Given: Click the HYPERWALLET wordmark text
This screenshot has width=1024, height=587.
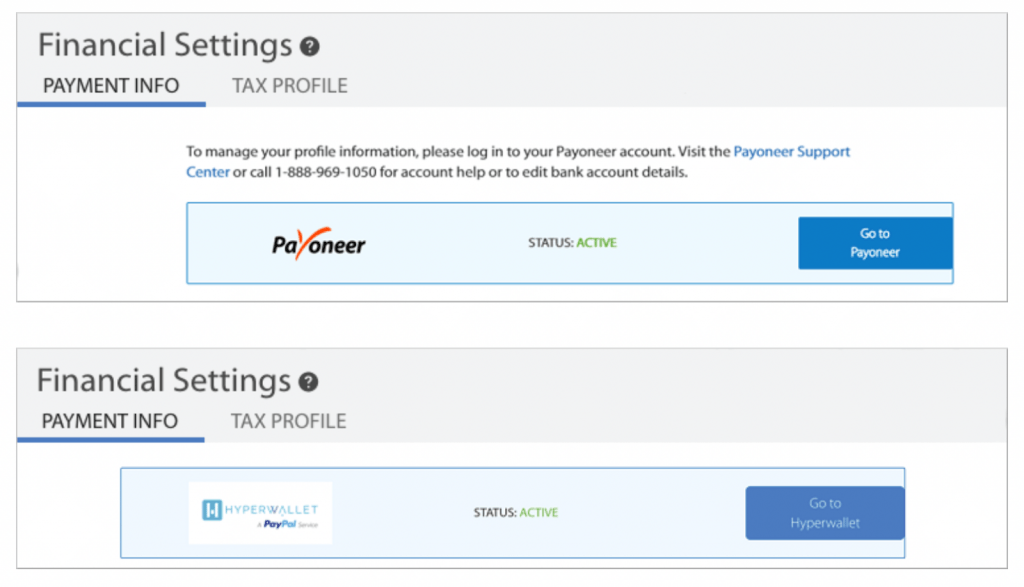Looking at the screenshot, I should pos(271,508).
